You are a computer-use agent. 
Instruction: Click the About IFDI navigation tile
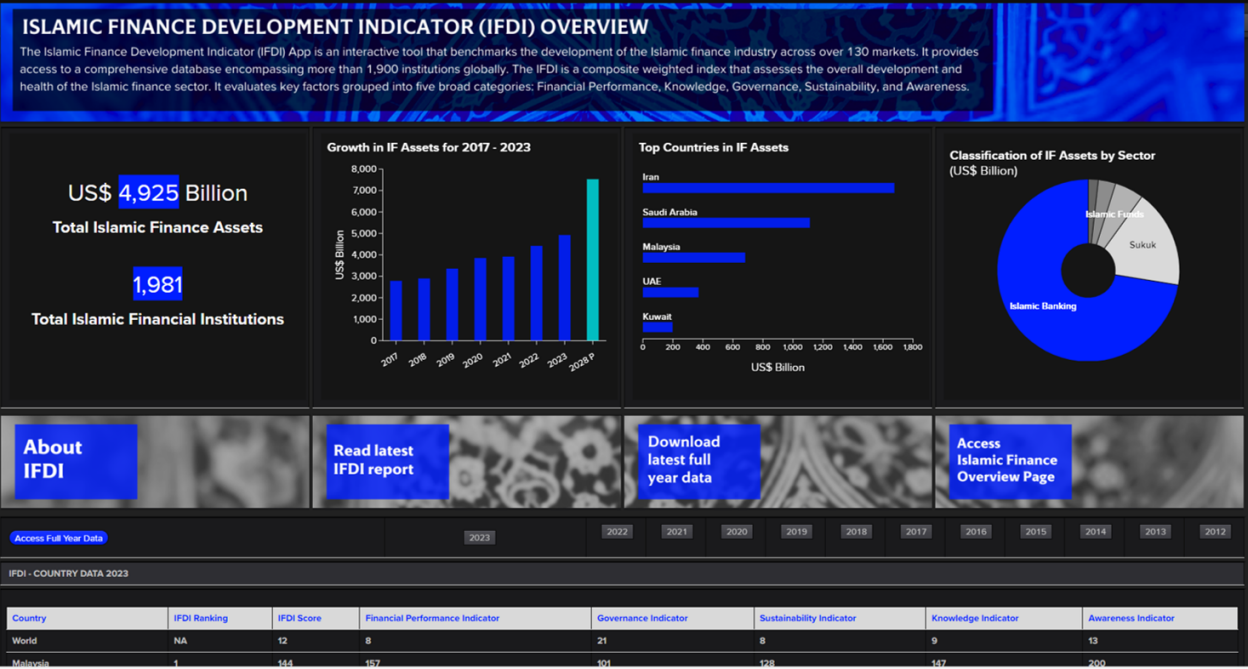click(x=75, y=461)
